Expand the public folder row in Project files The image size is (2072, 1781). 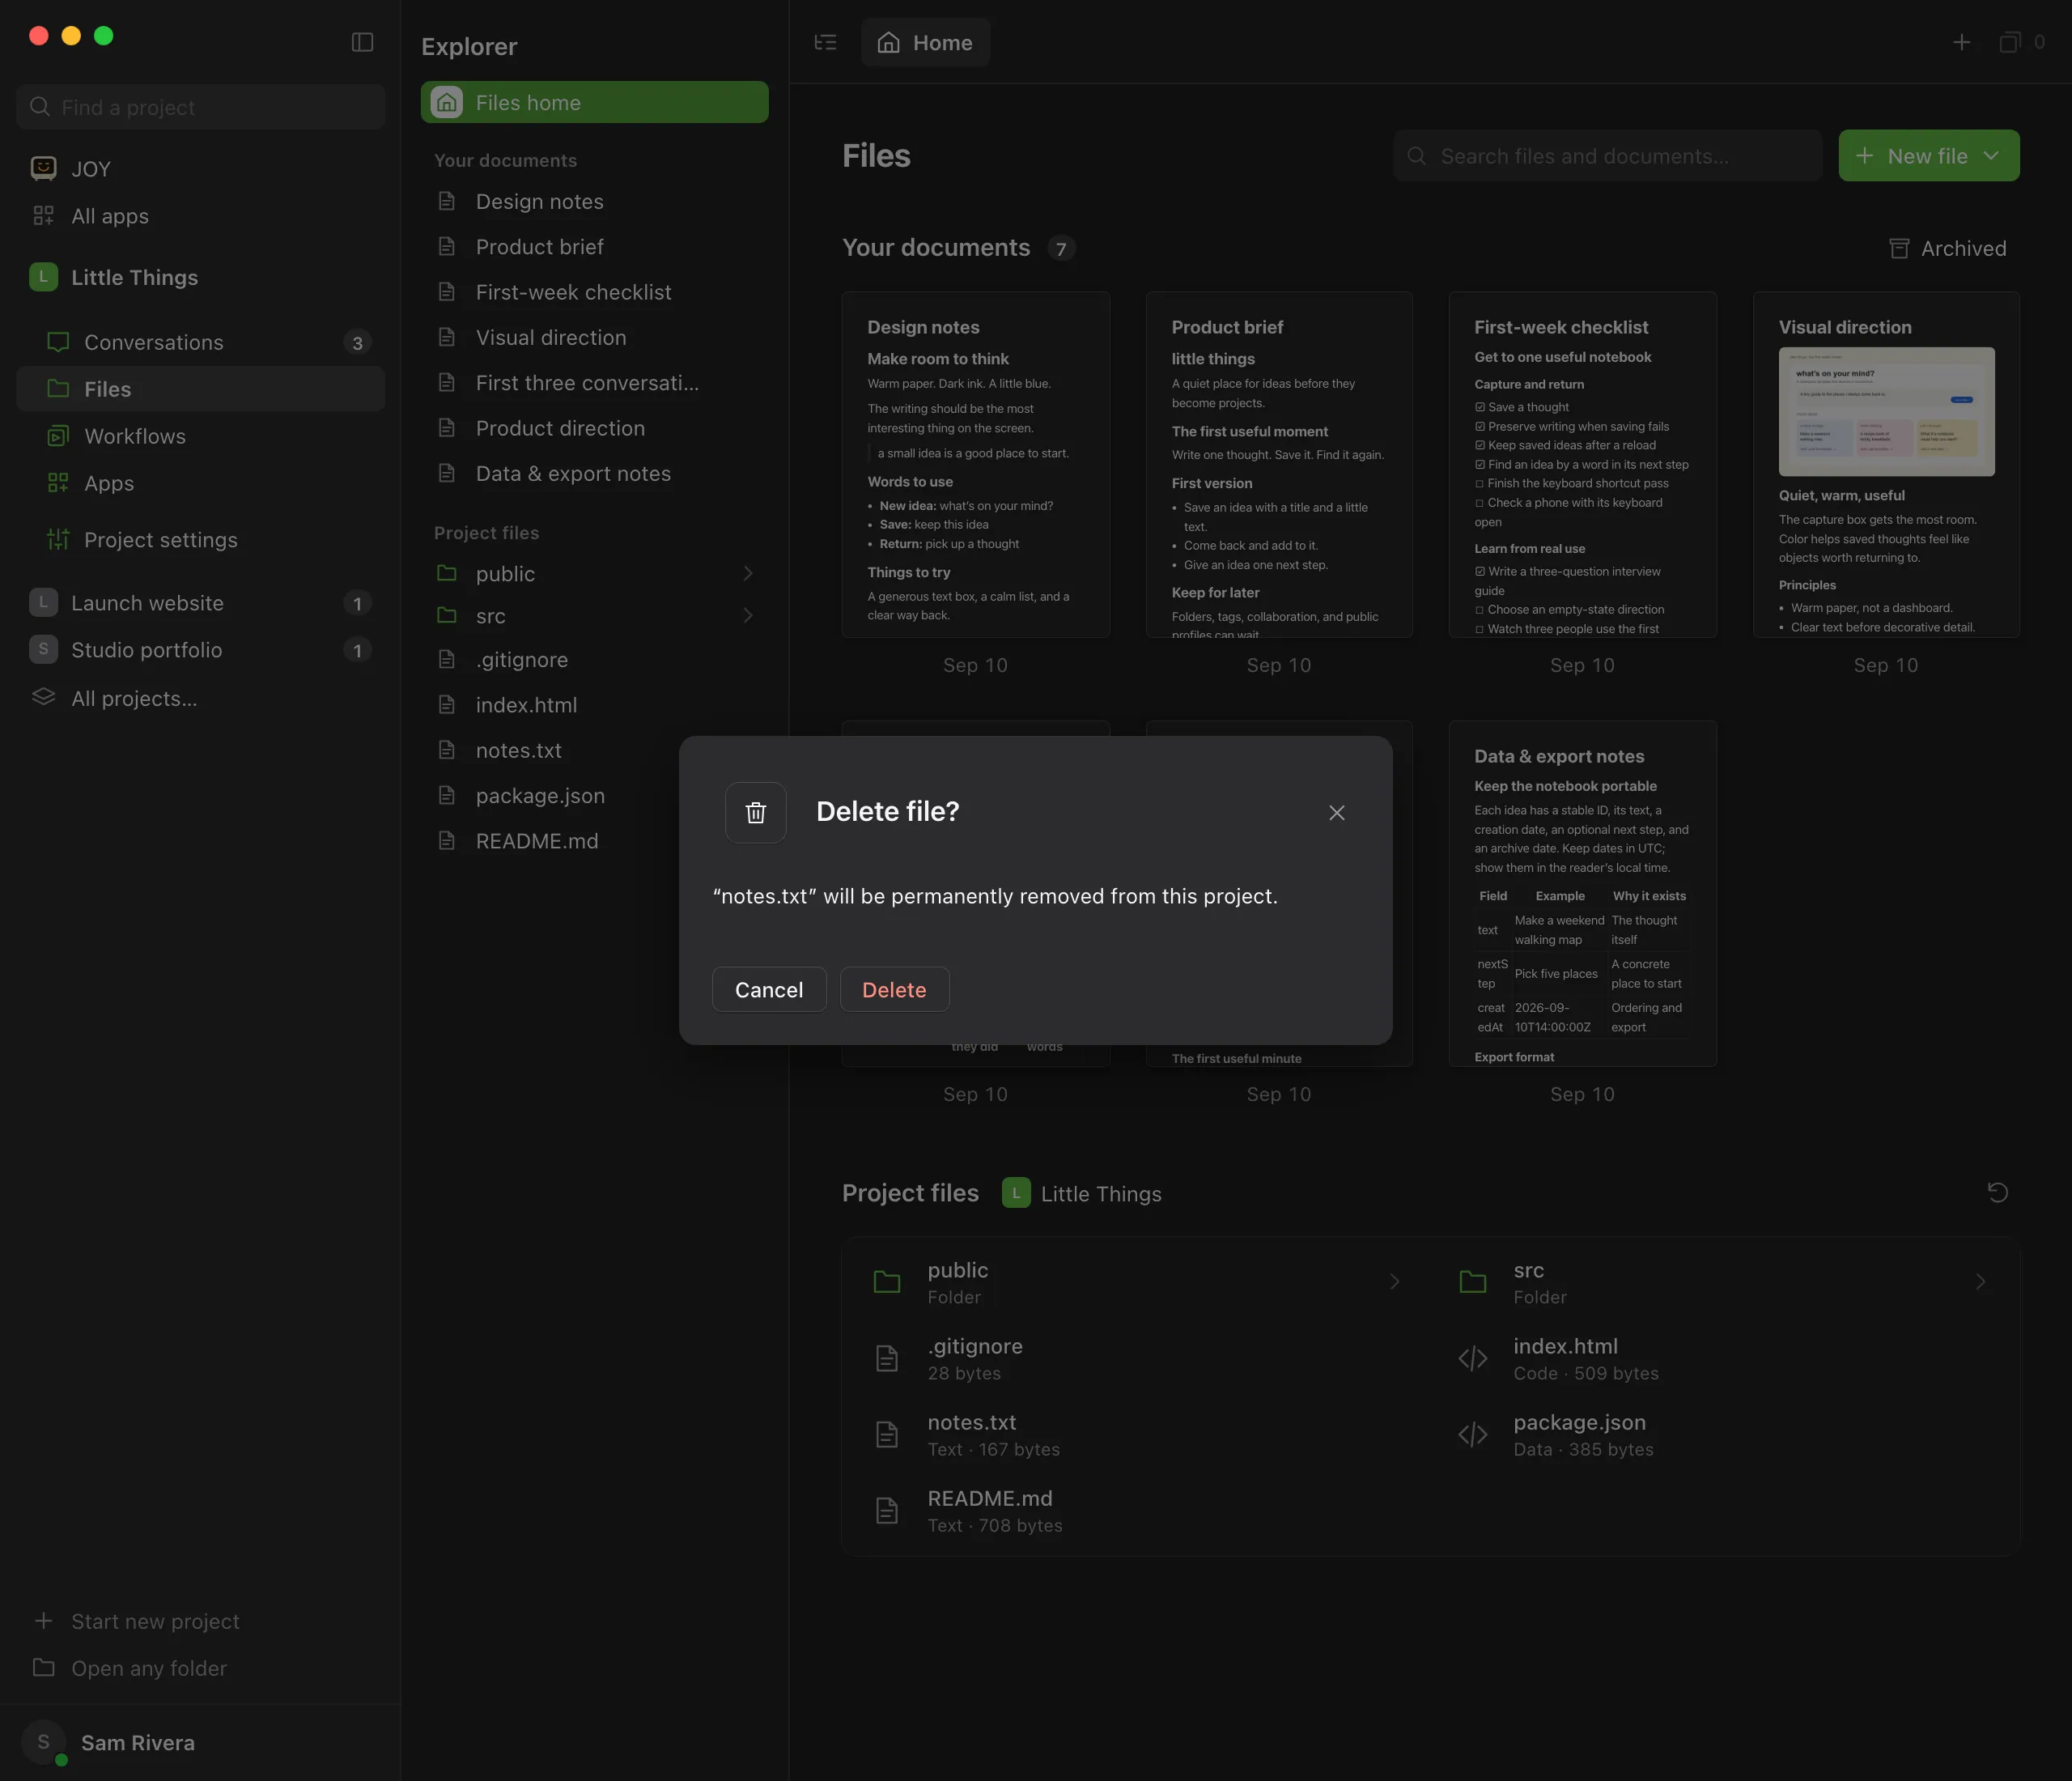point(1138,1282)
